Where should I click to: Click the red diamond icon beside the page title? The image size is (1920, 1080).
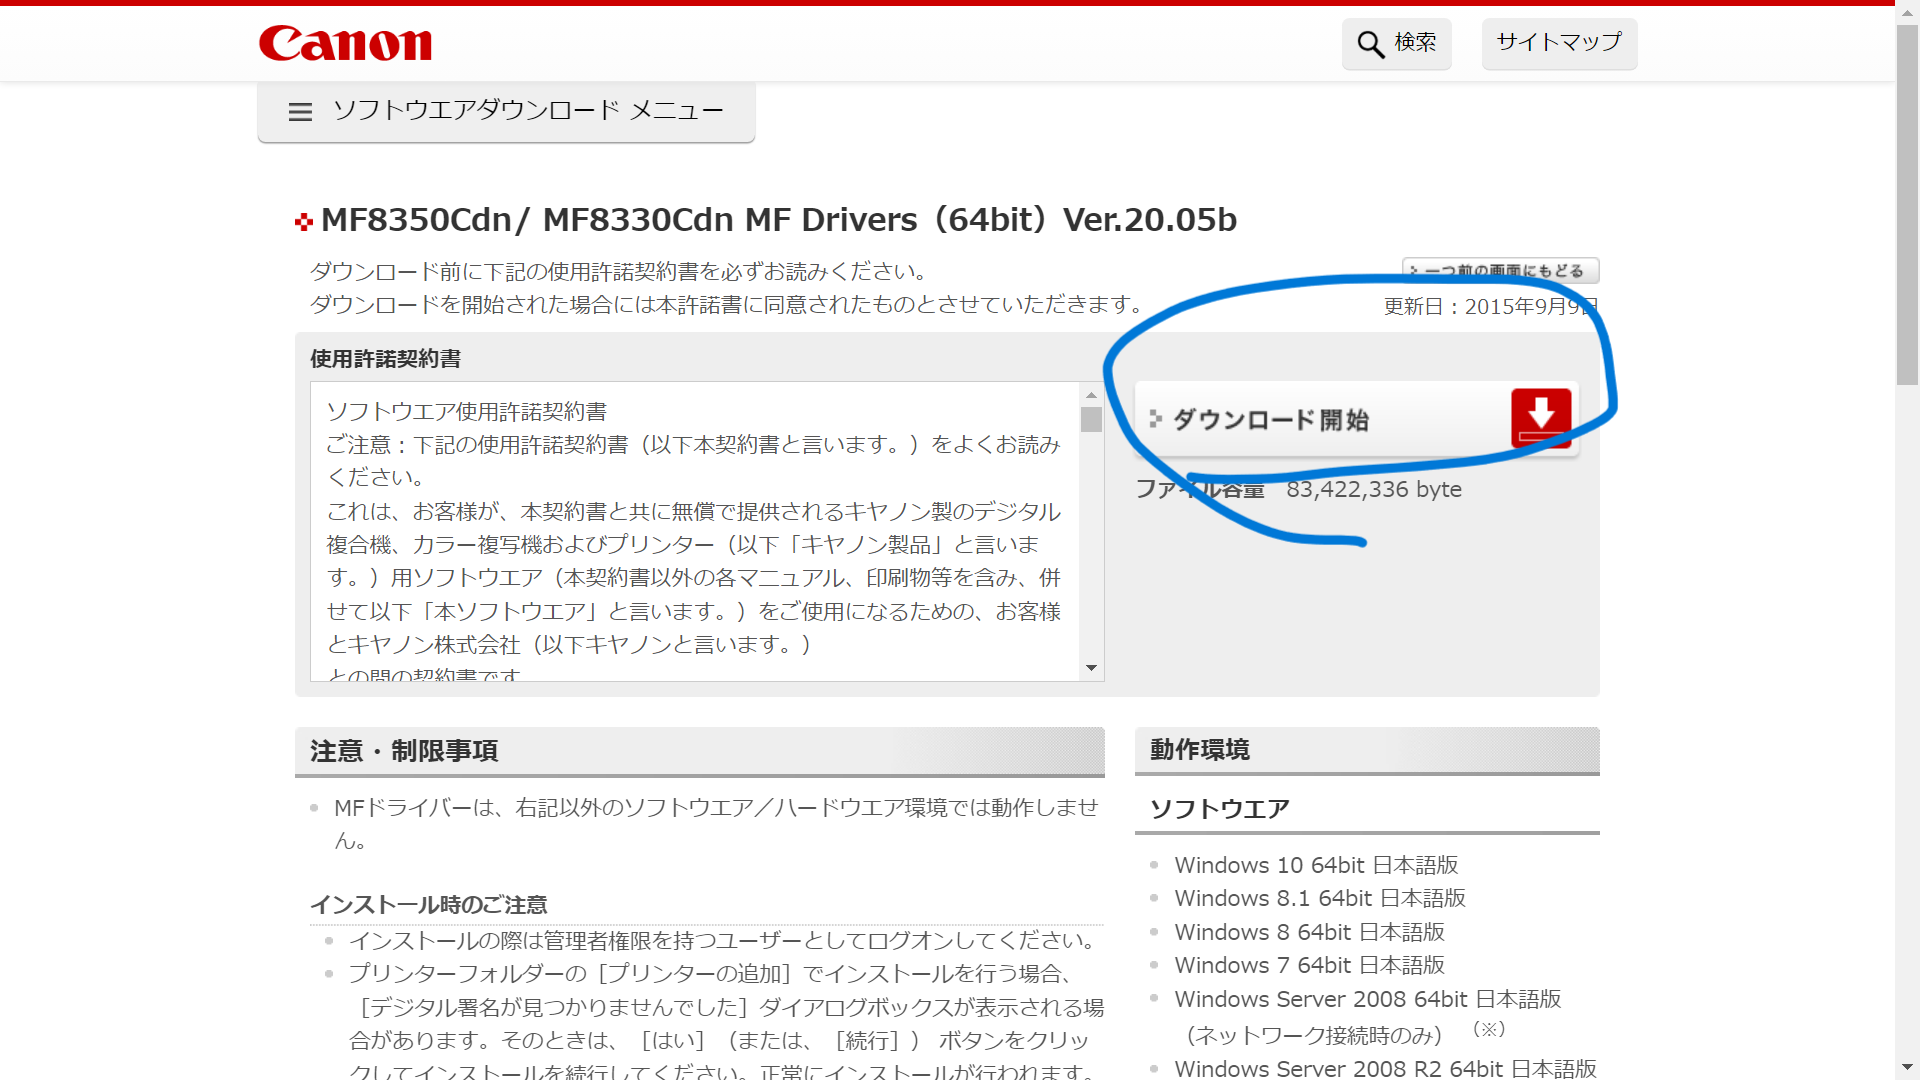(x=303, y=221)
